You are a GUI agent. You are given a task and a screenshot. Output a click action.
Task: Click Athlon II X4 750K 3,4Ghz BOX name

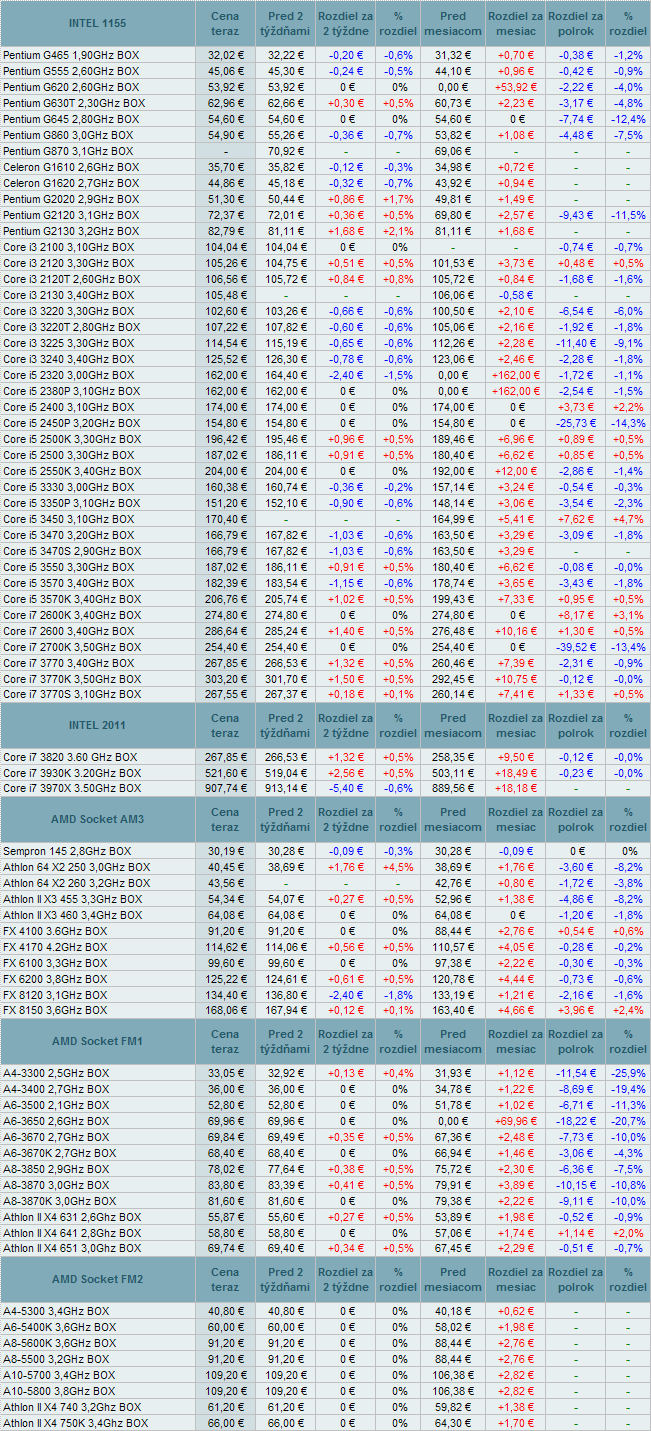click(76, 1424)
